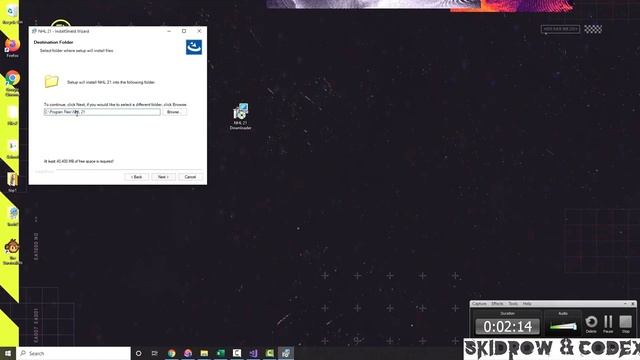Open the Help menu in the recorder
This screenshot has width=640, height=360.
coord(527,304)
